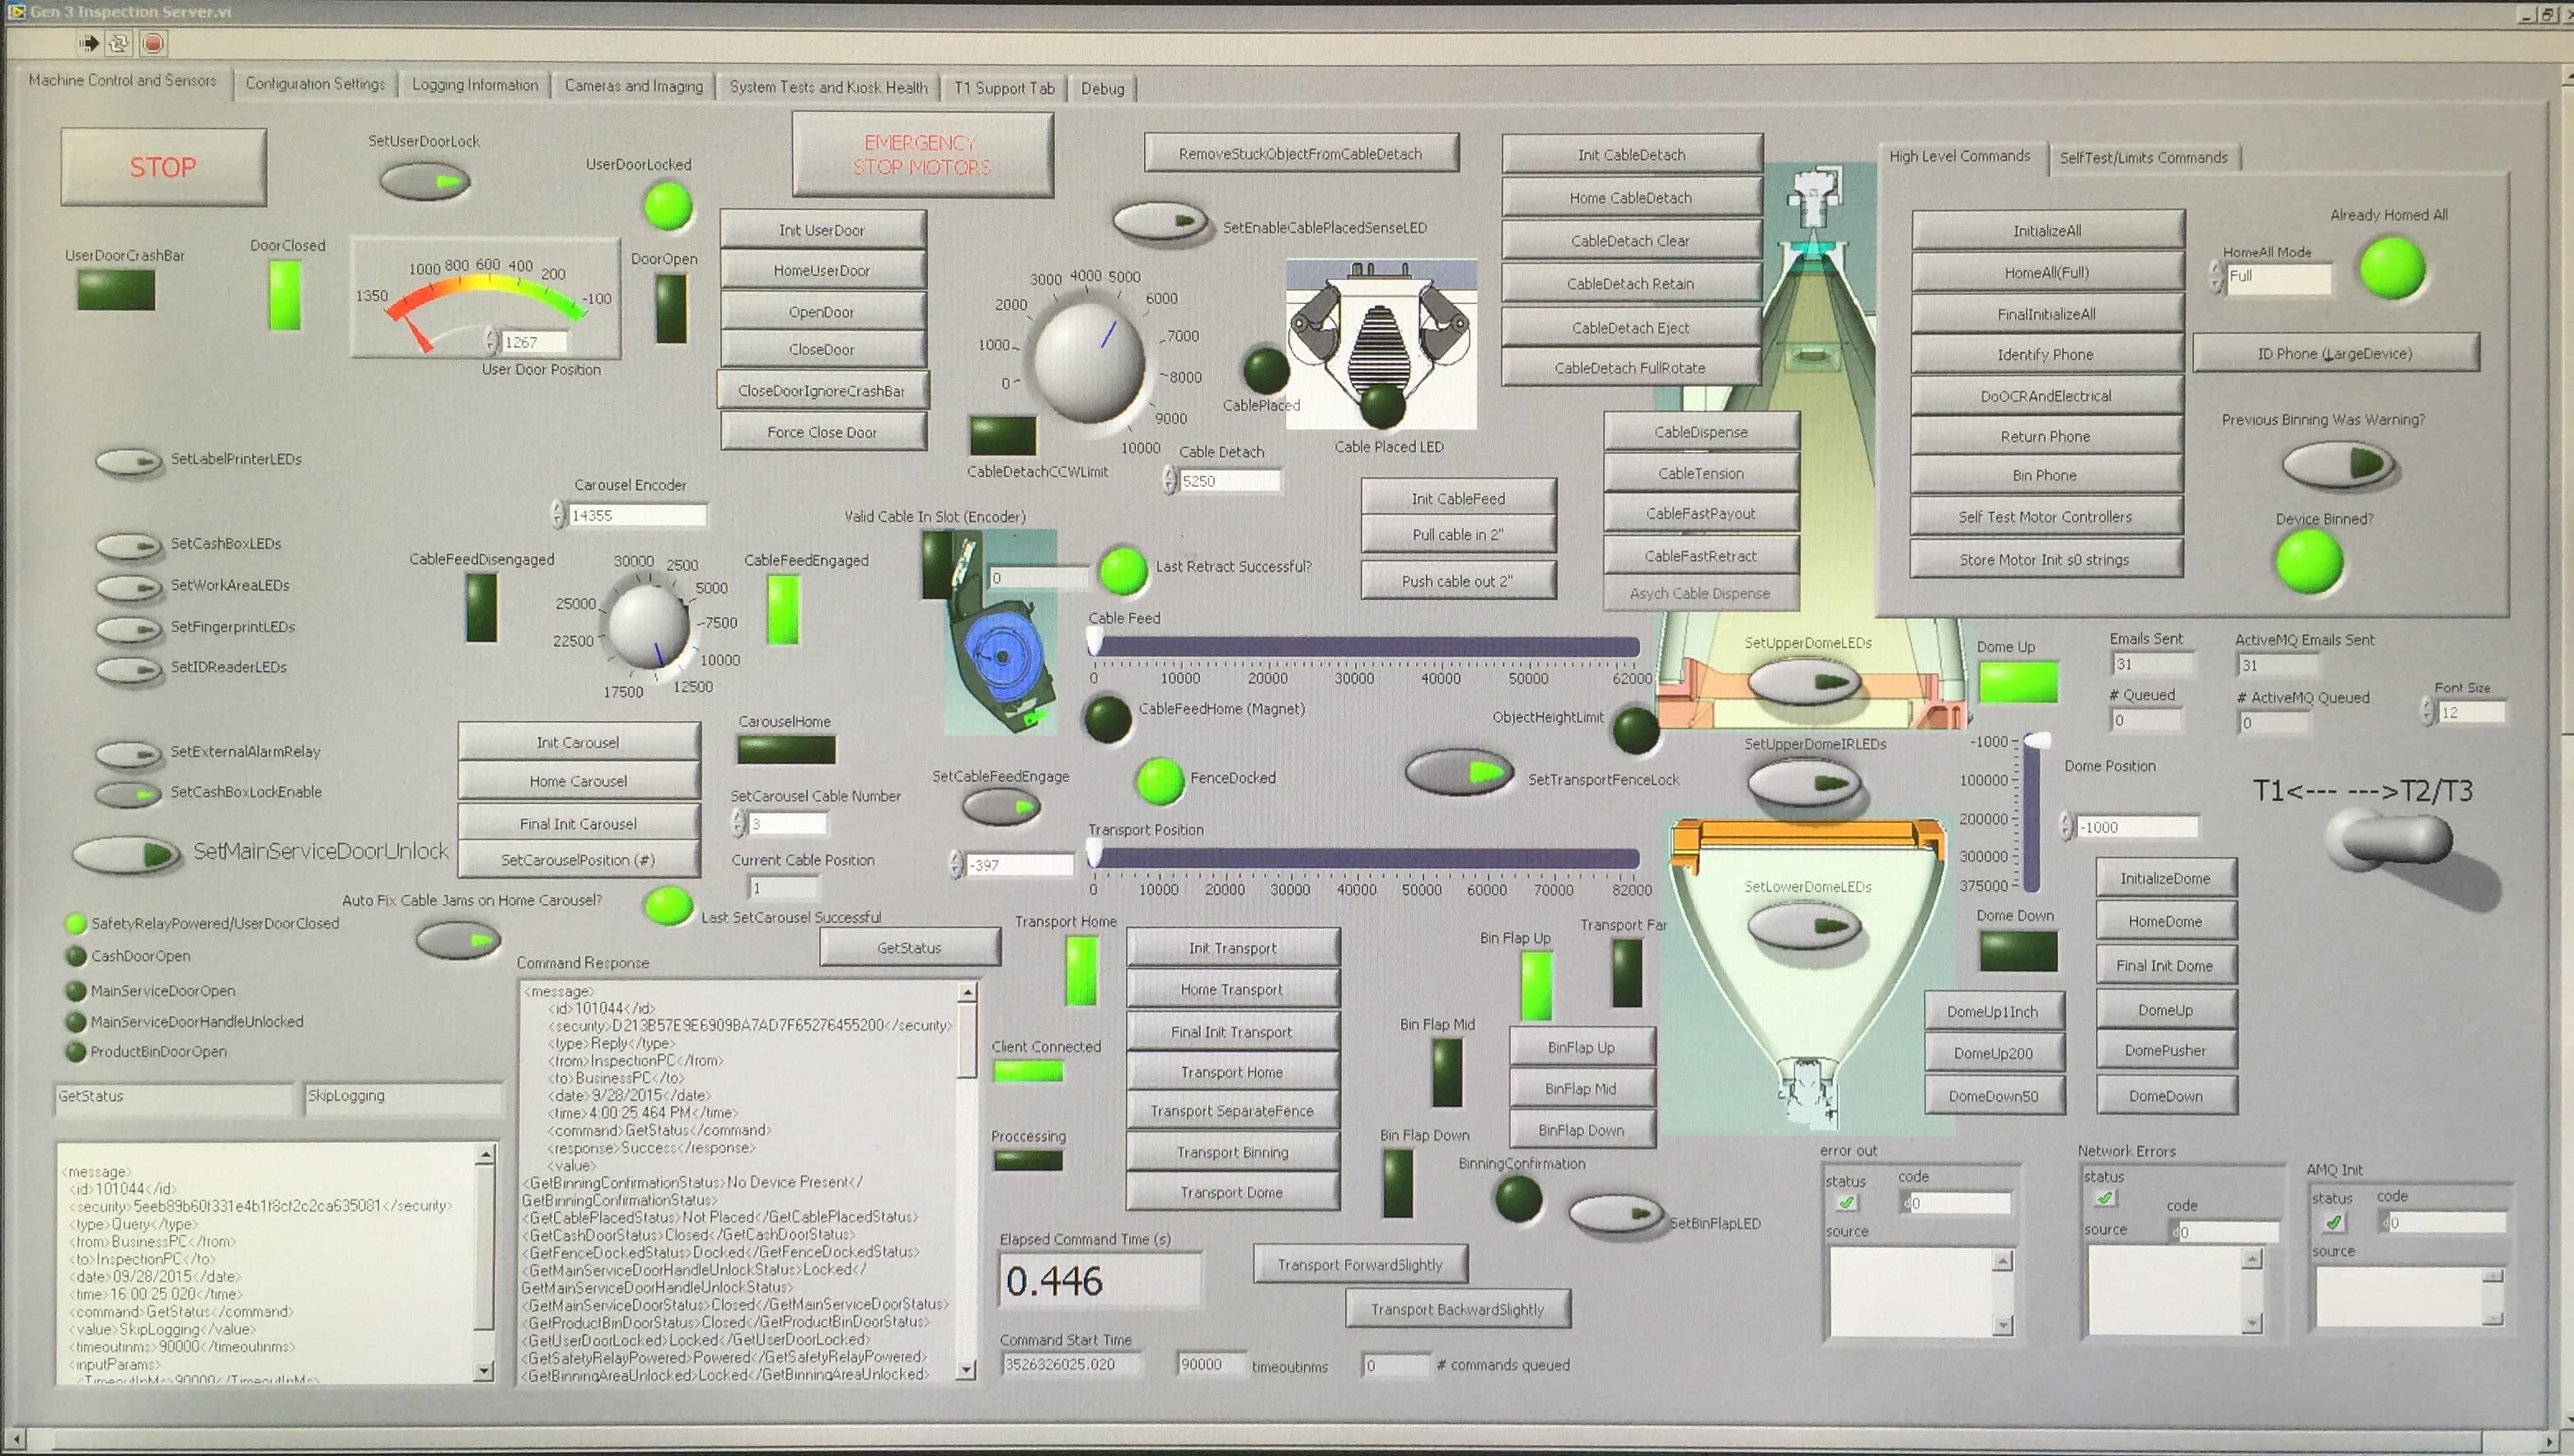2574x1456 pixels.
Task: Click the blue cable spool encoder image
Action: (x=1003, y=657)
